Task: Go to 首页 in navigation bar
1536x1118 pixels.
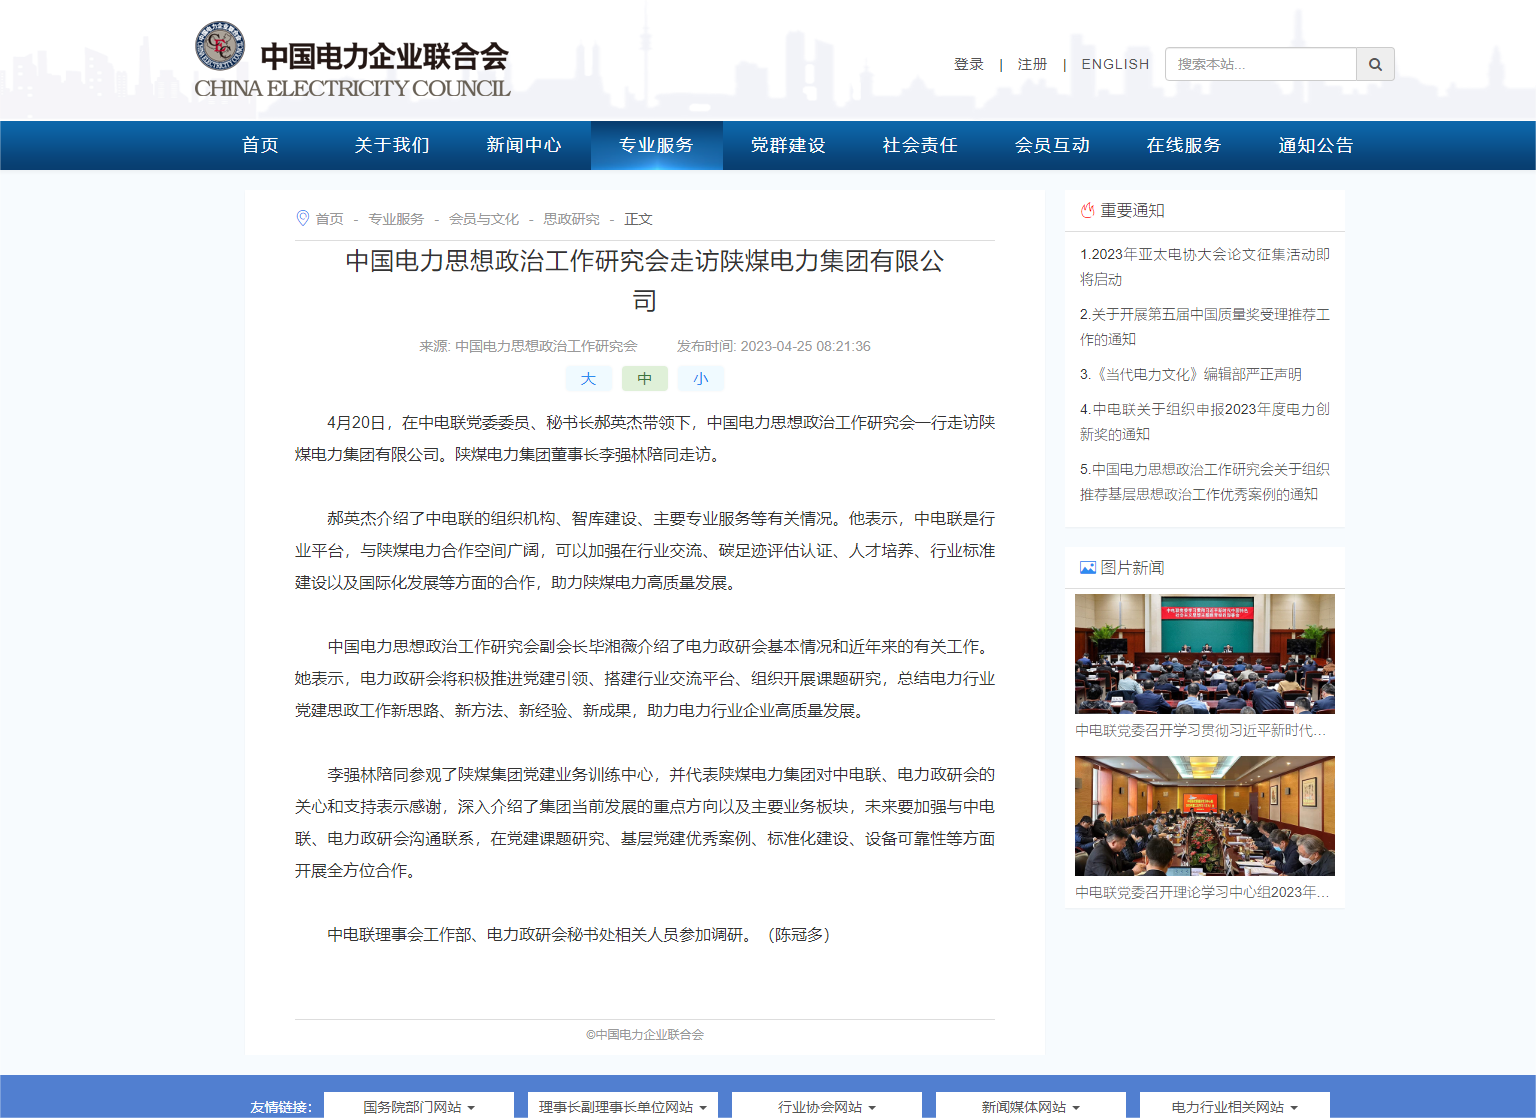Action: (260, 145)
